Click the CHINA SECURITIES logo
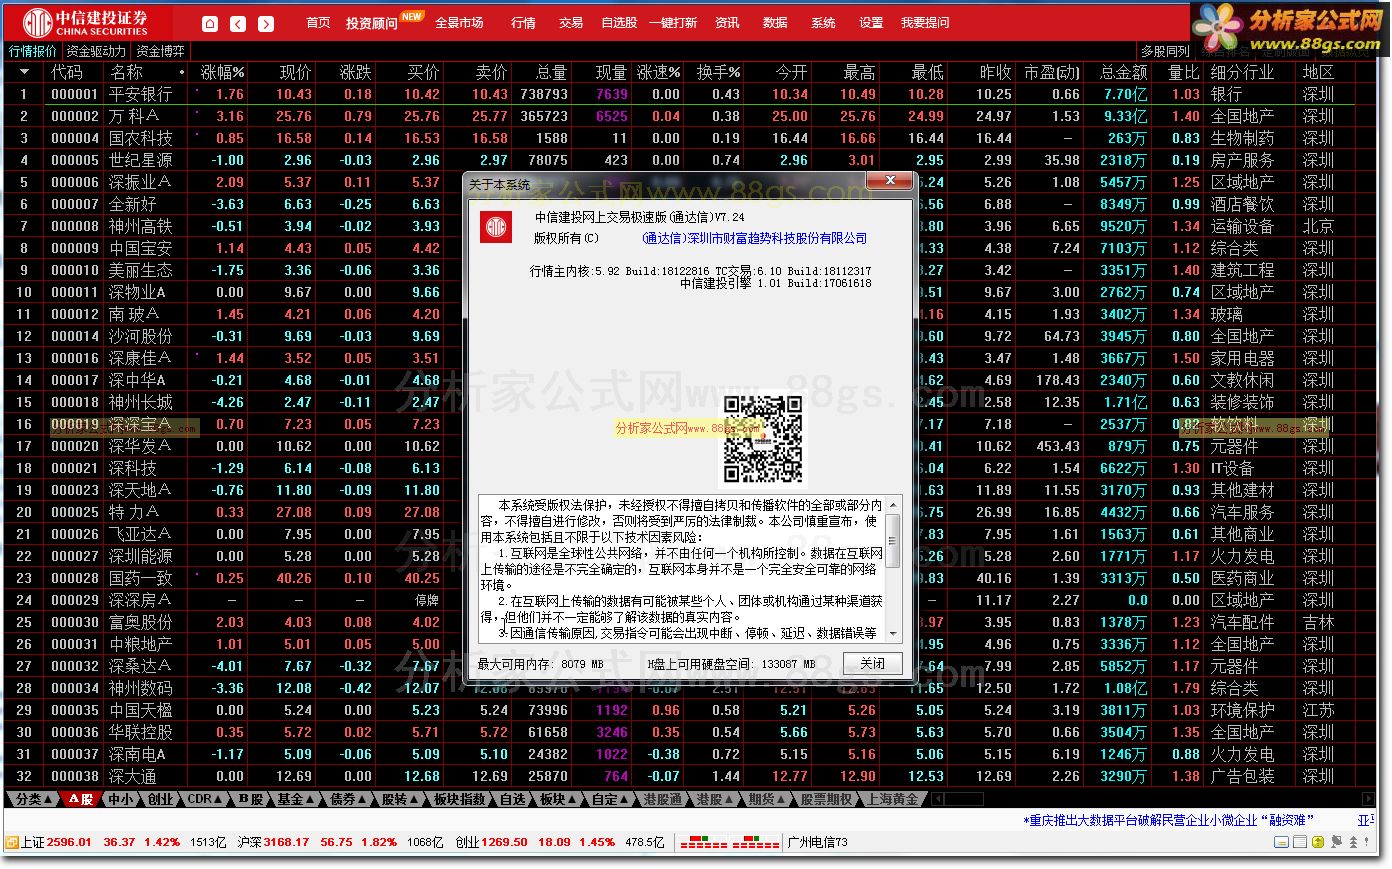 (x=86, y=22)
